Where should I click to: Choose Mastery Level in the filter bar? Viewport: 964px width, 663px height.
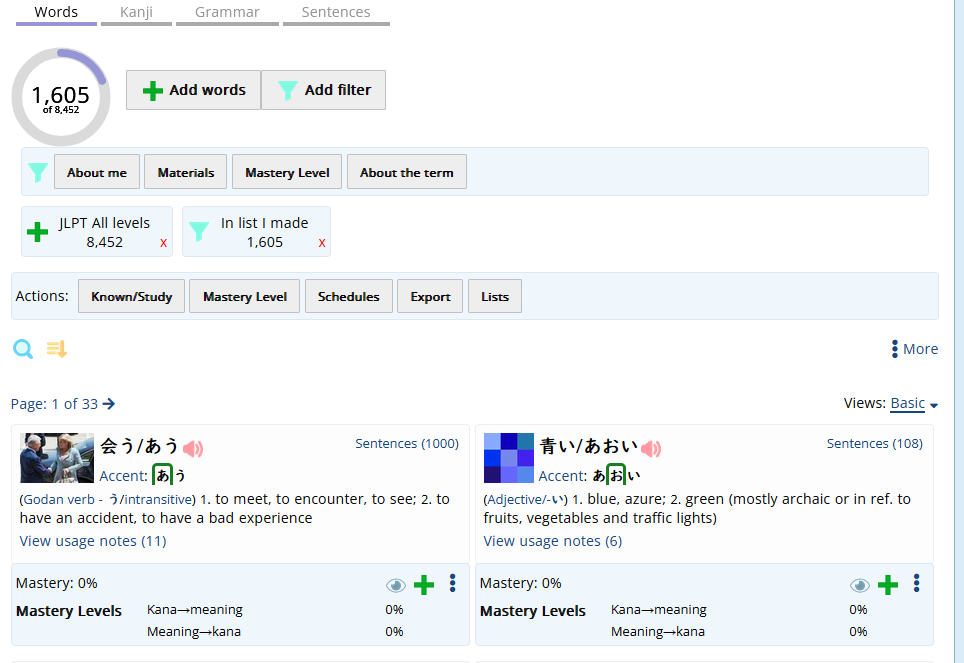click(x=287, y=172)
